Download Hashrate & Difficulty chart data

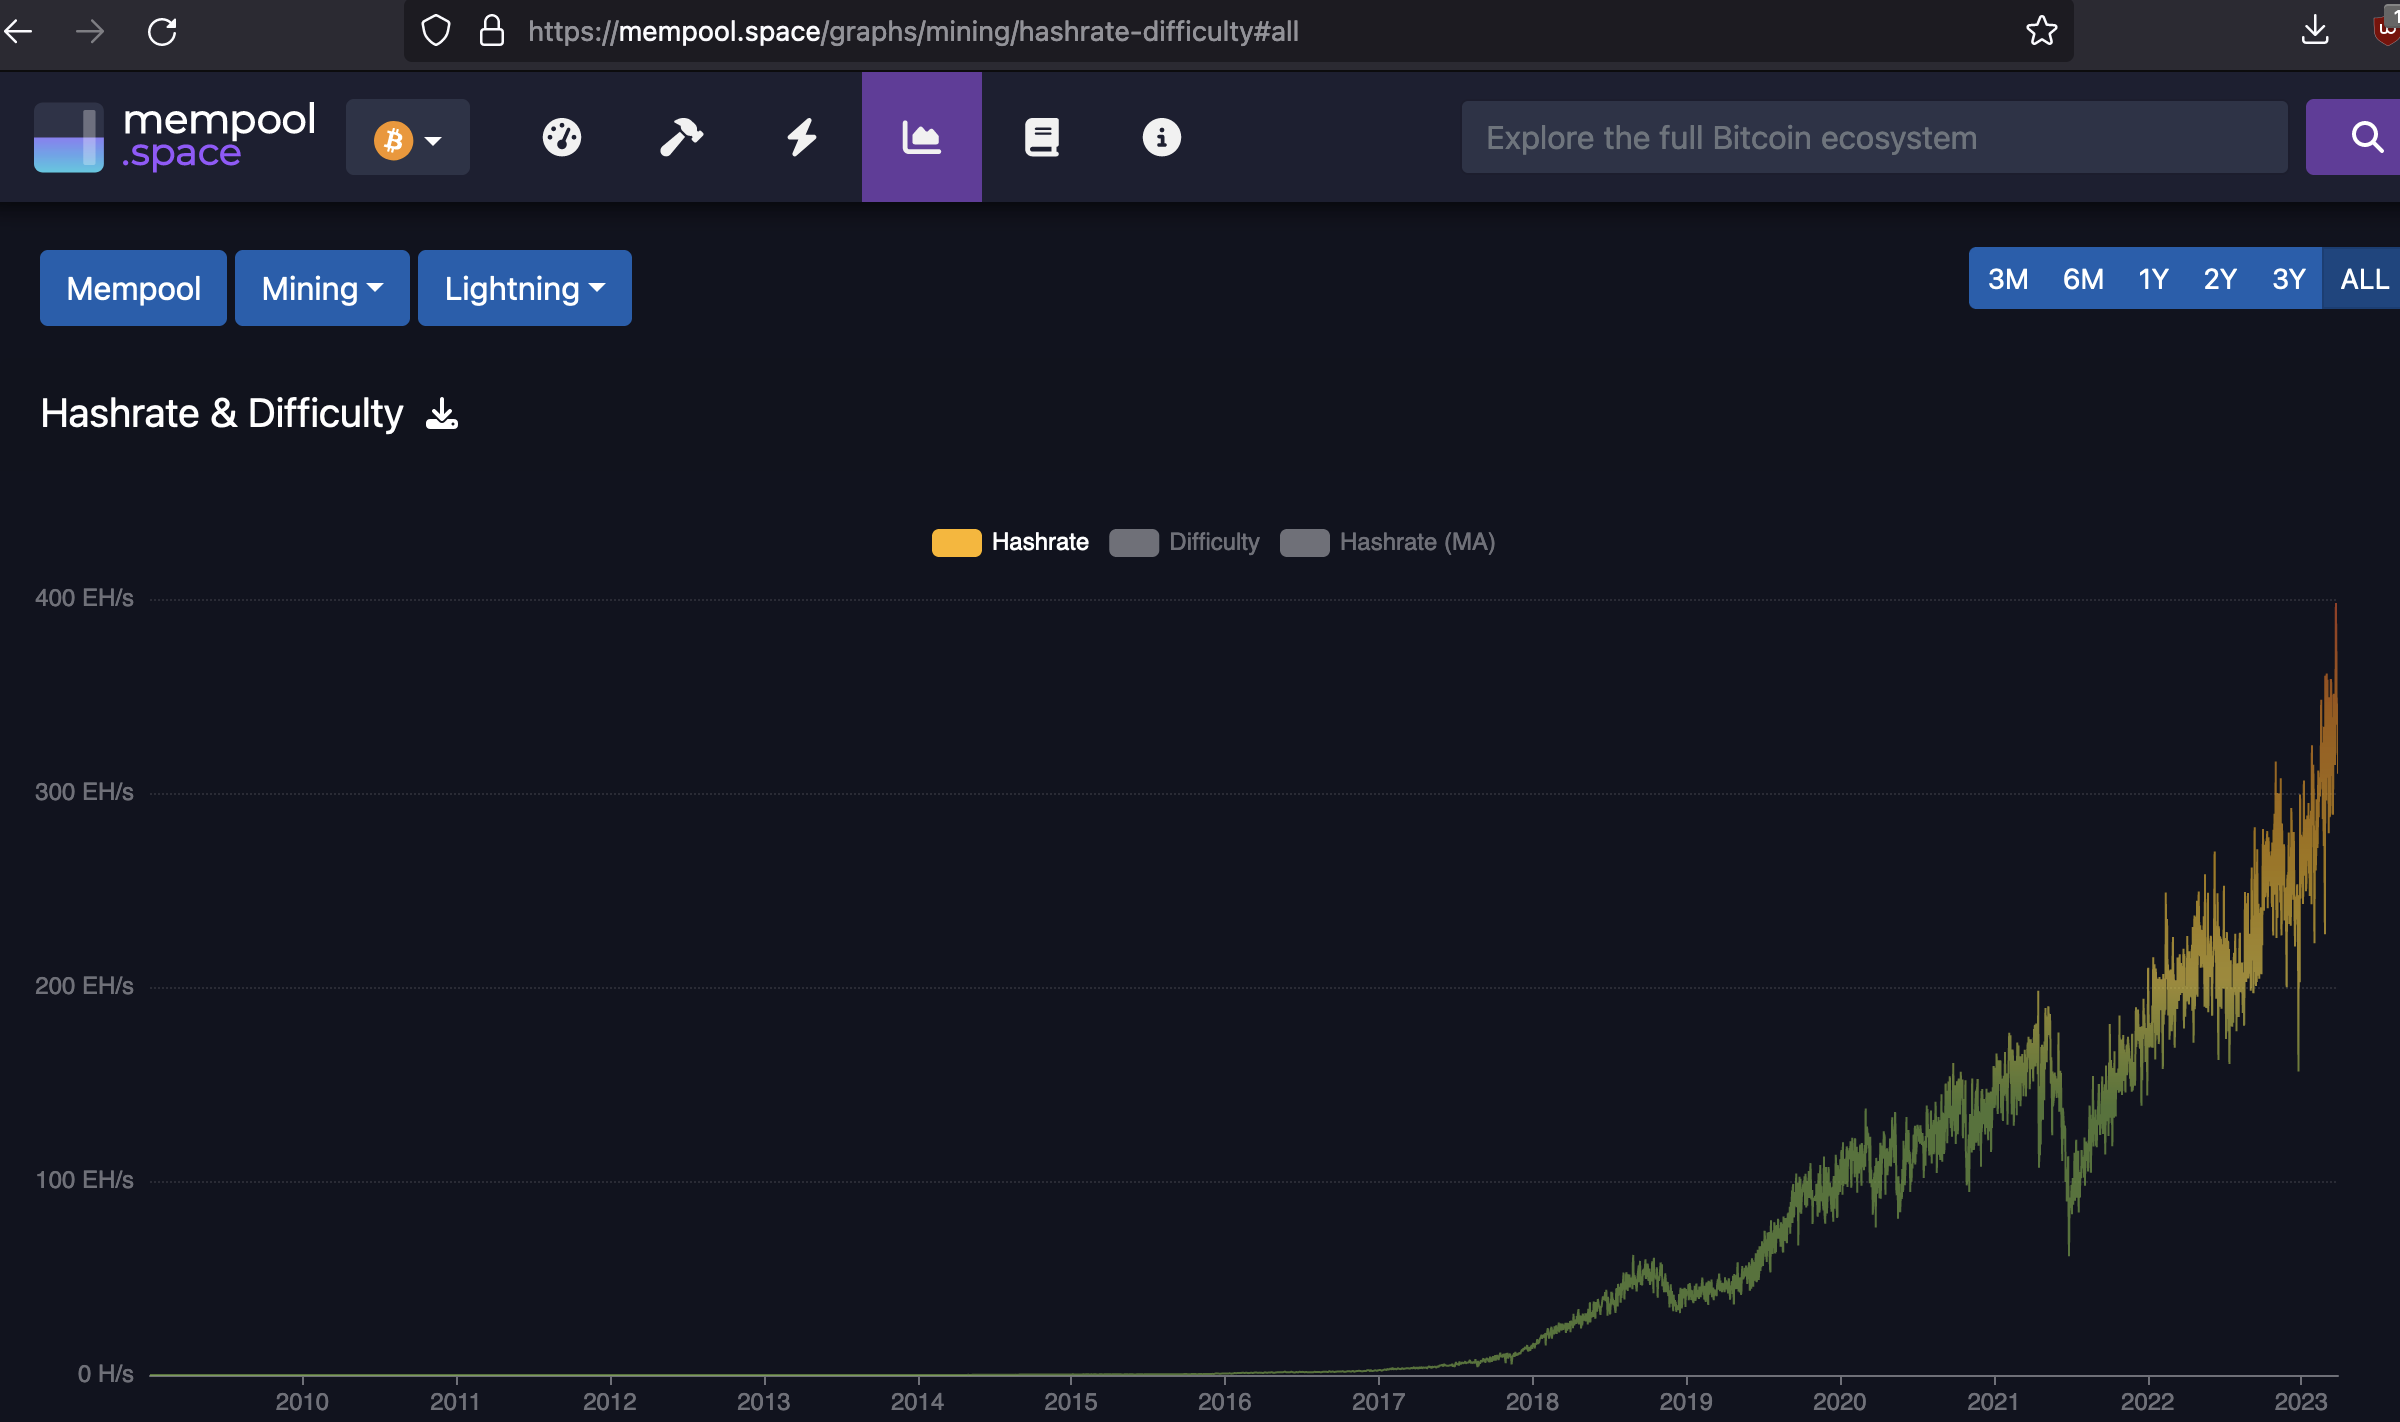tap(441, 414)
